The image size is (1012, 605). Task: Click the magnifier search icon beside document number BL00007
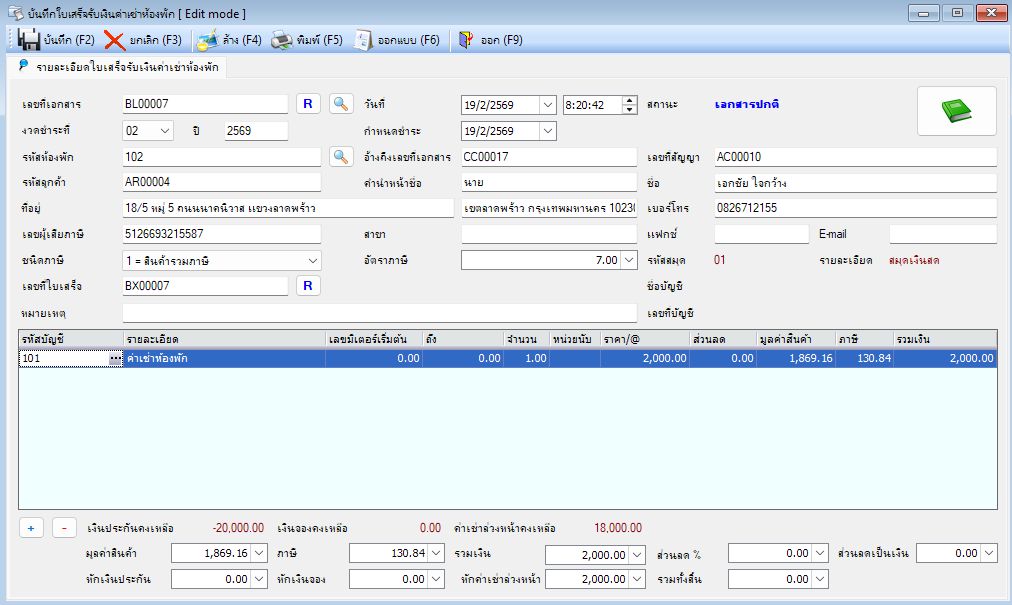click(341, 103)
